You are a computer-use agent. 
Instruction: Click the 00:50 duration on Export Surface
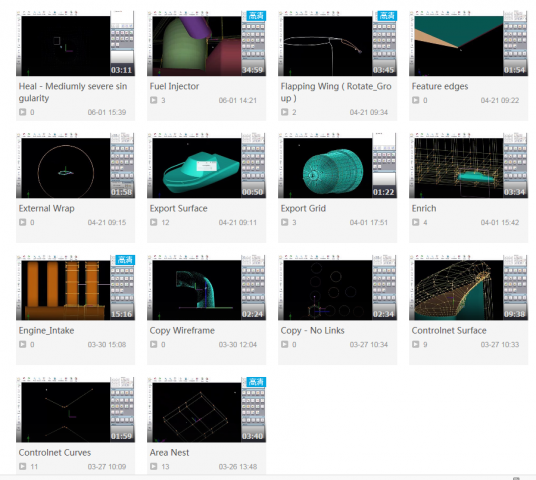[x=253, y=192]
